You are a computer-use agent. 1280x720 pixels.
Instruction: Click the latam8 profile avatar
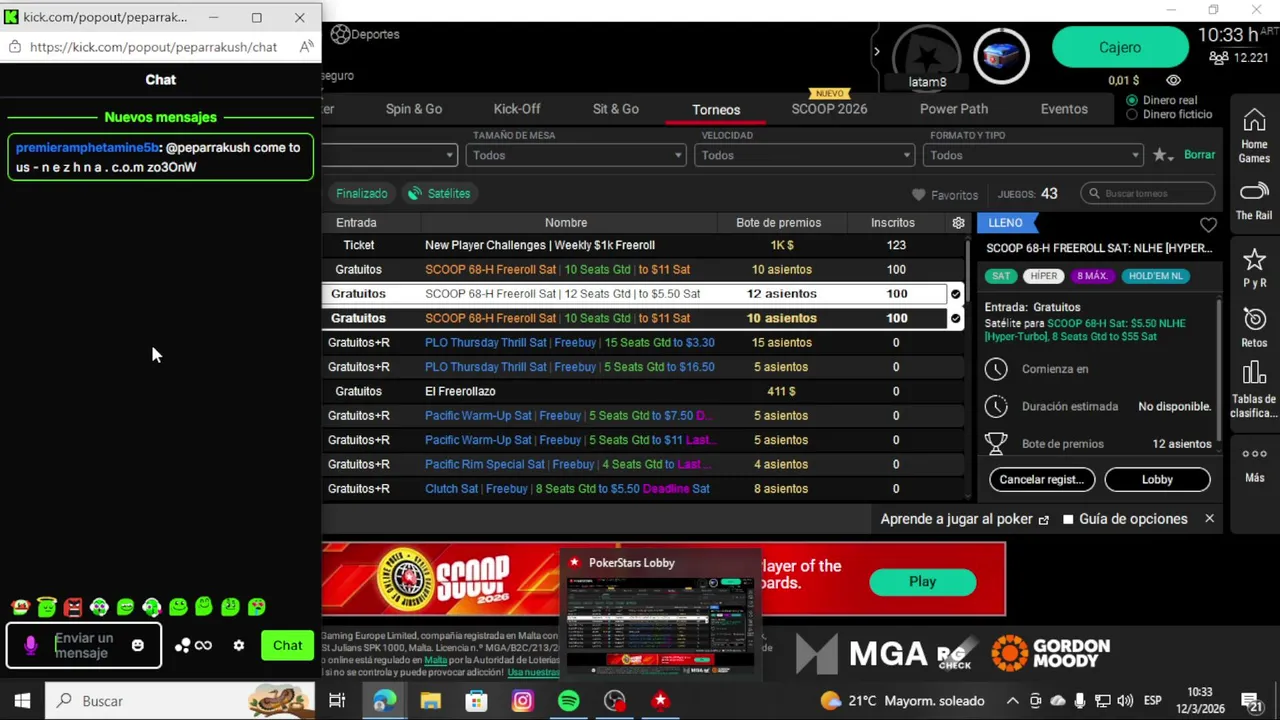[927, 58]
